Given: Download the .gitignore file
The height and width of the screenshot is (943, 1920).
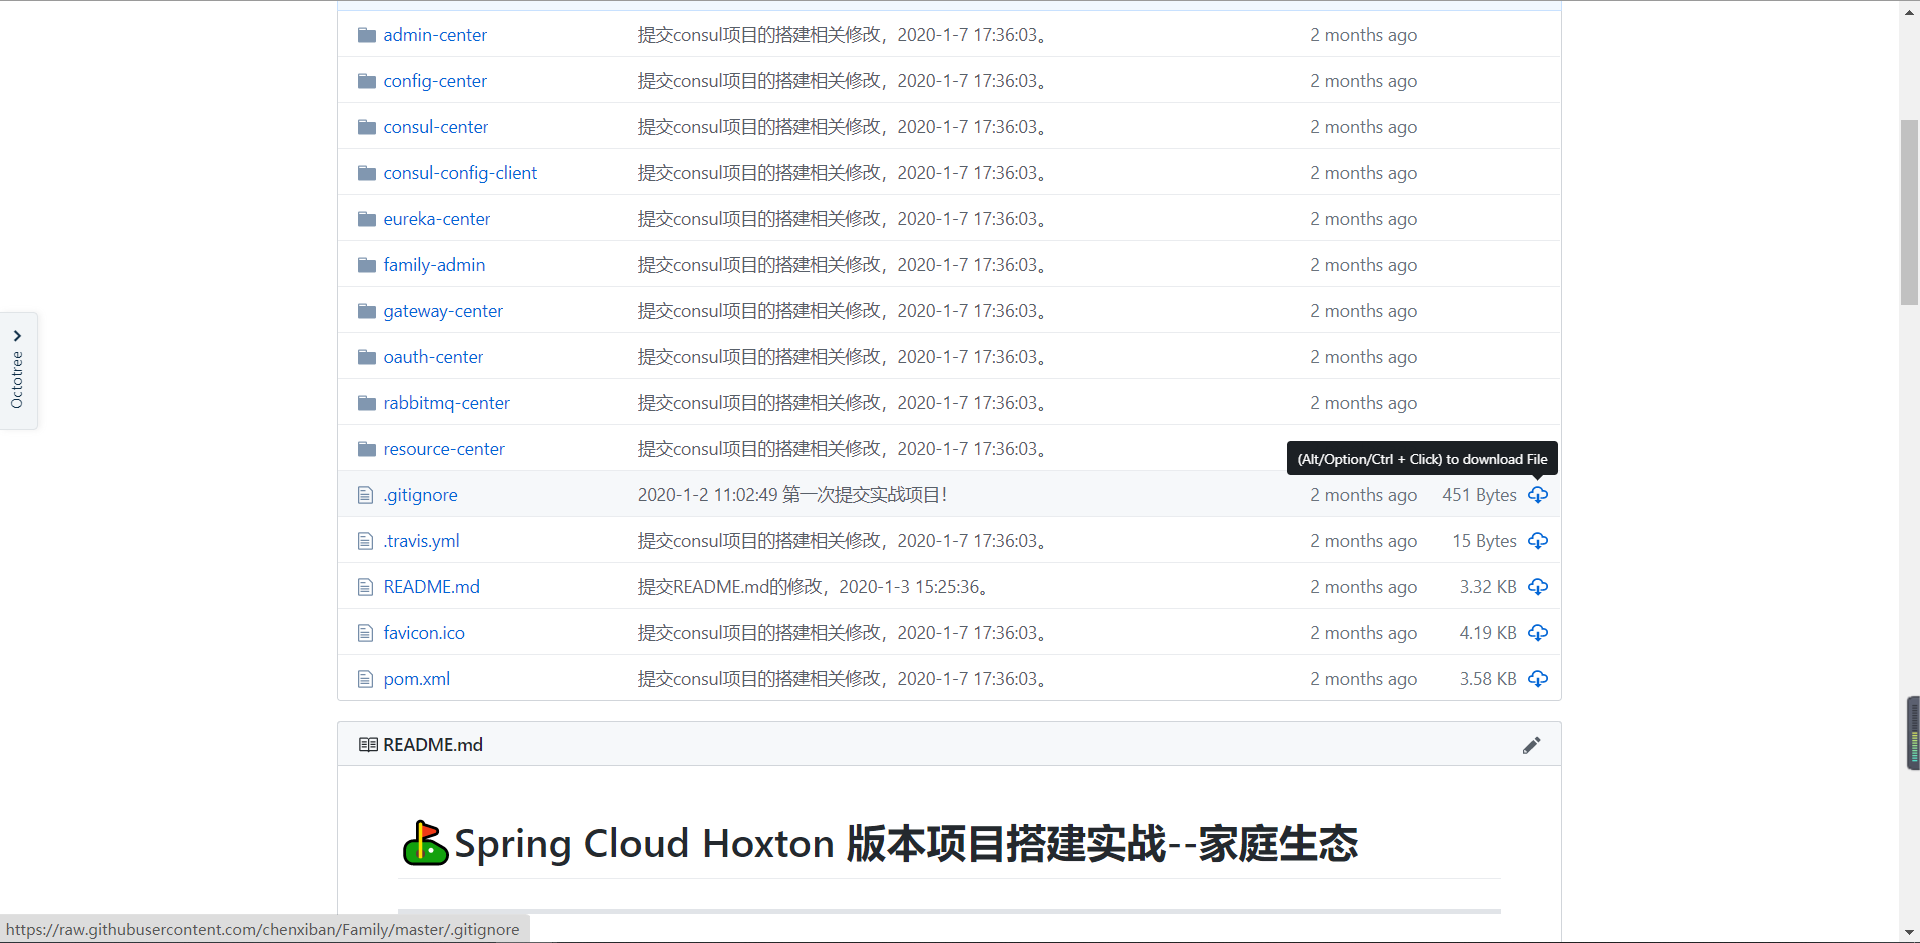Looking at the screenshot, I should [x=1538, y=495].
